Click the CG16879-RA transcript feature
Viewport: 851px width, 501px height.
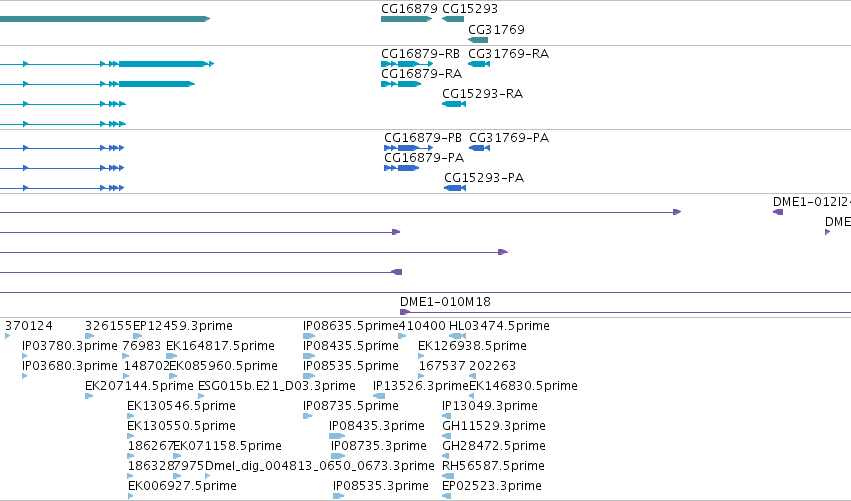[401, 84]
